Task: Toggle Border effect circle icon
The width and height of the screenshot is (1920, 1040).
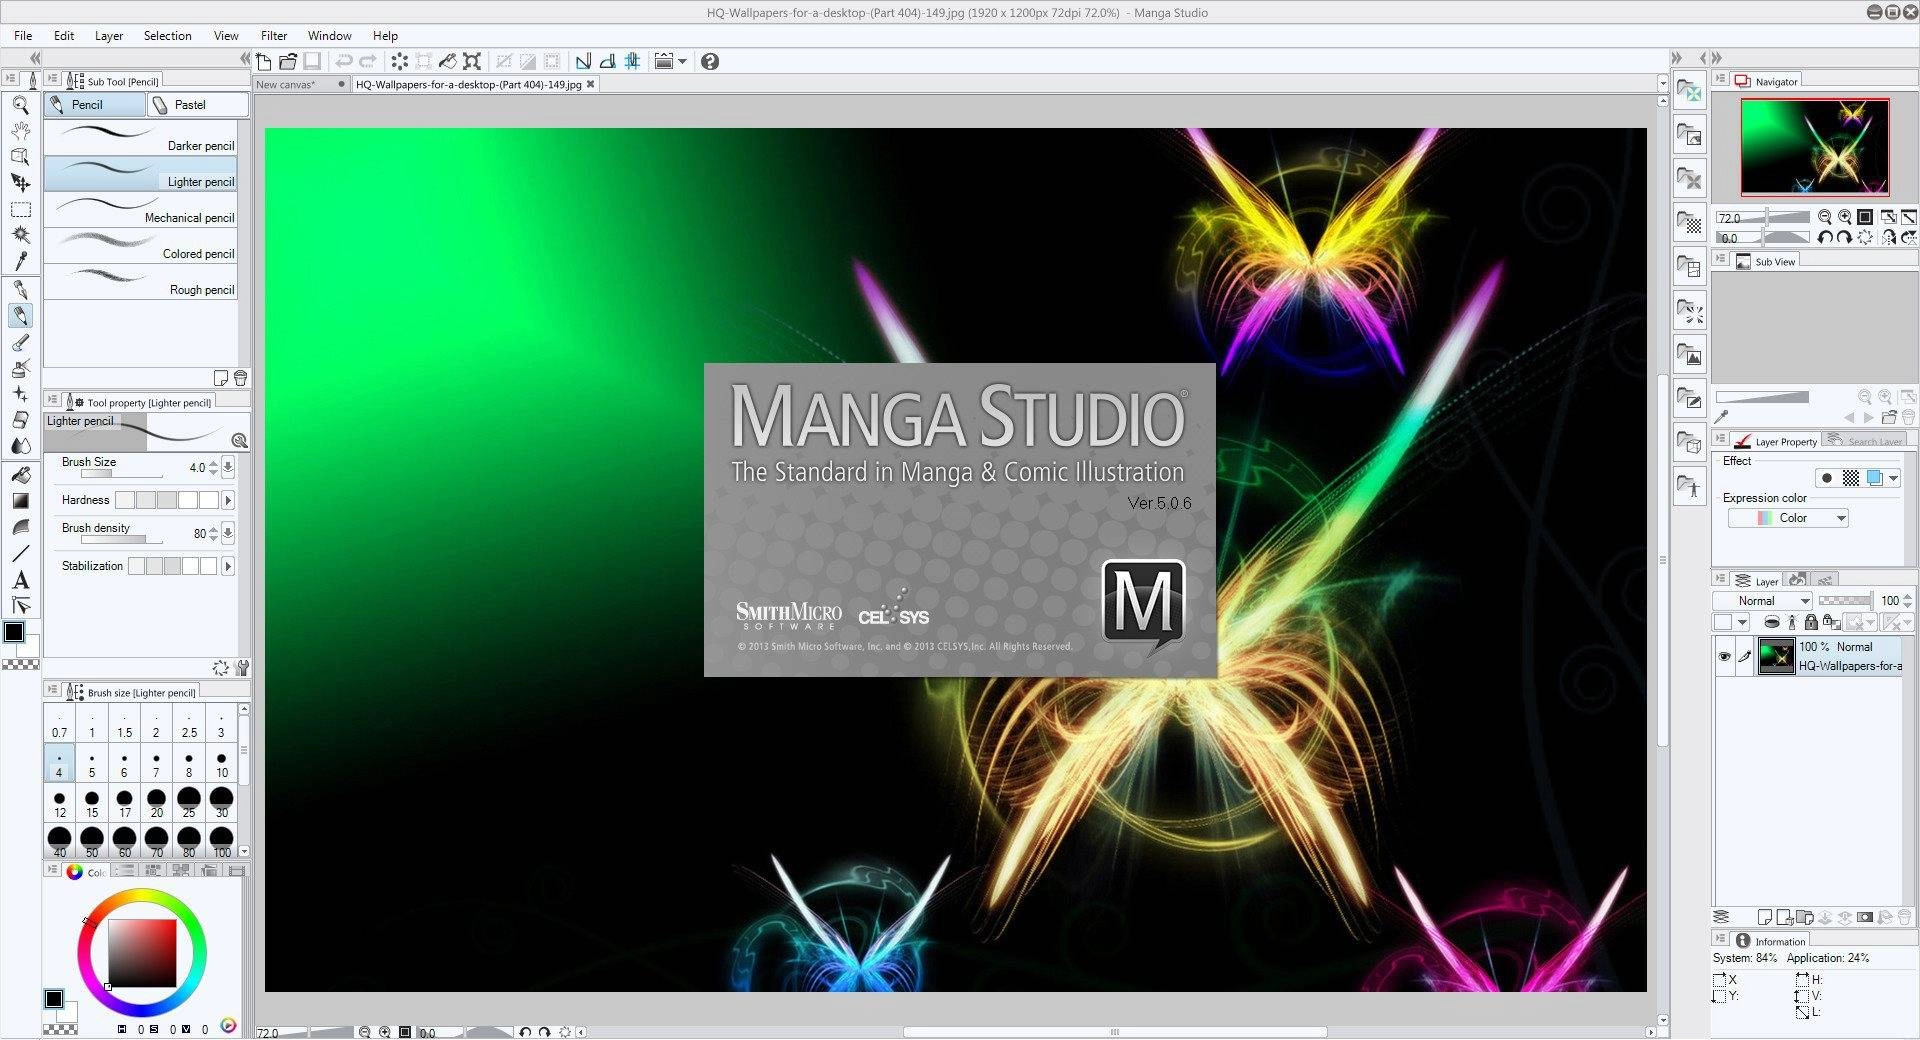Action: tap(1827, 478)
